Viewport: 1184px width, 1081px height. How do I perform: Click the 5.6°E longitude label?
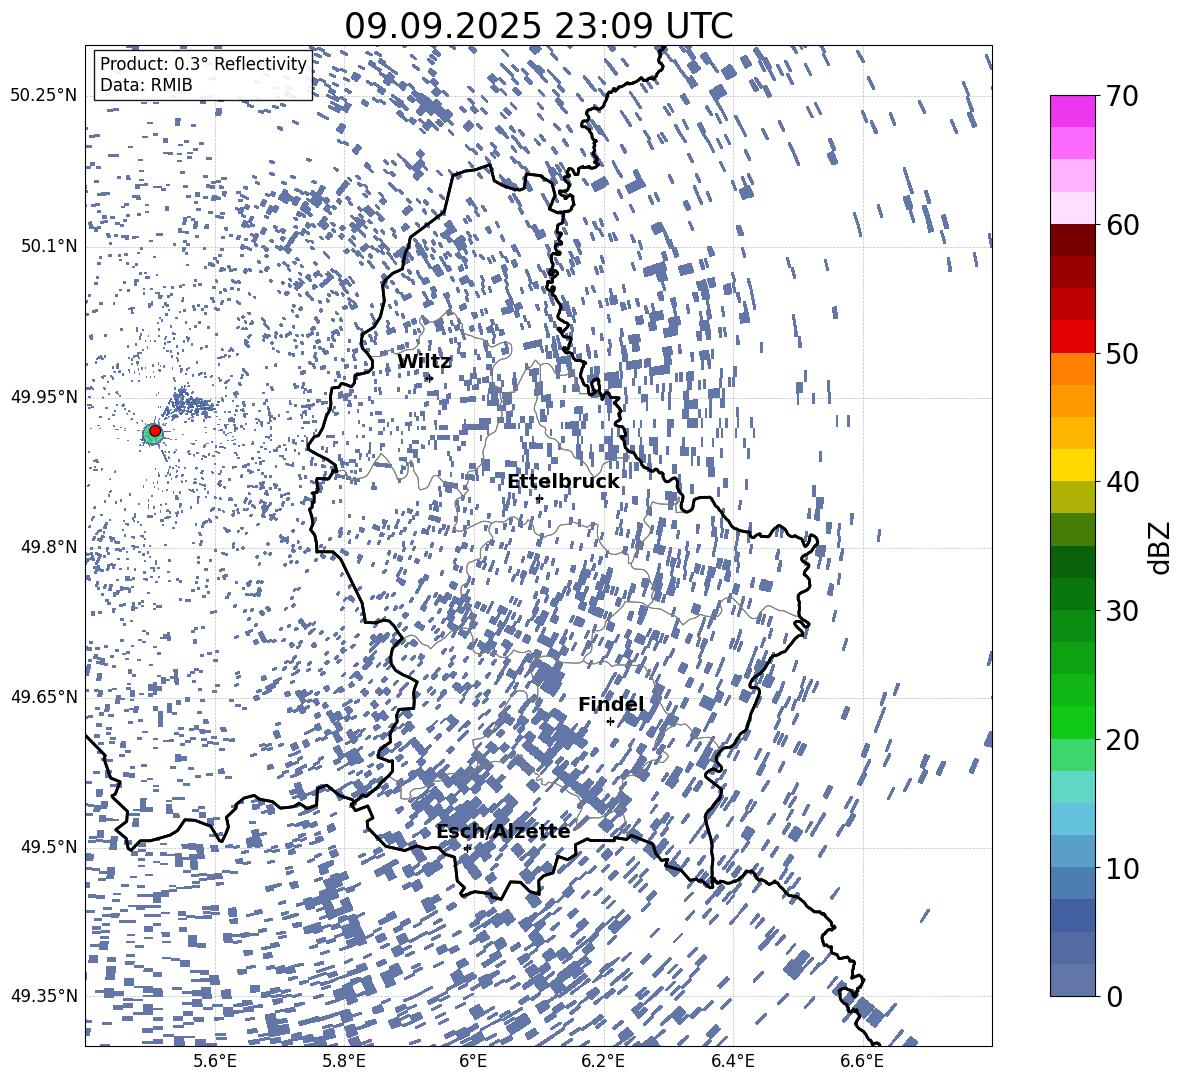215,1061
